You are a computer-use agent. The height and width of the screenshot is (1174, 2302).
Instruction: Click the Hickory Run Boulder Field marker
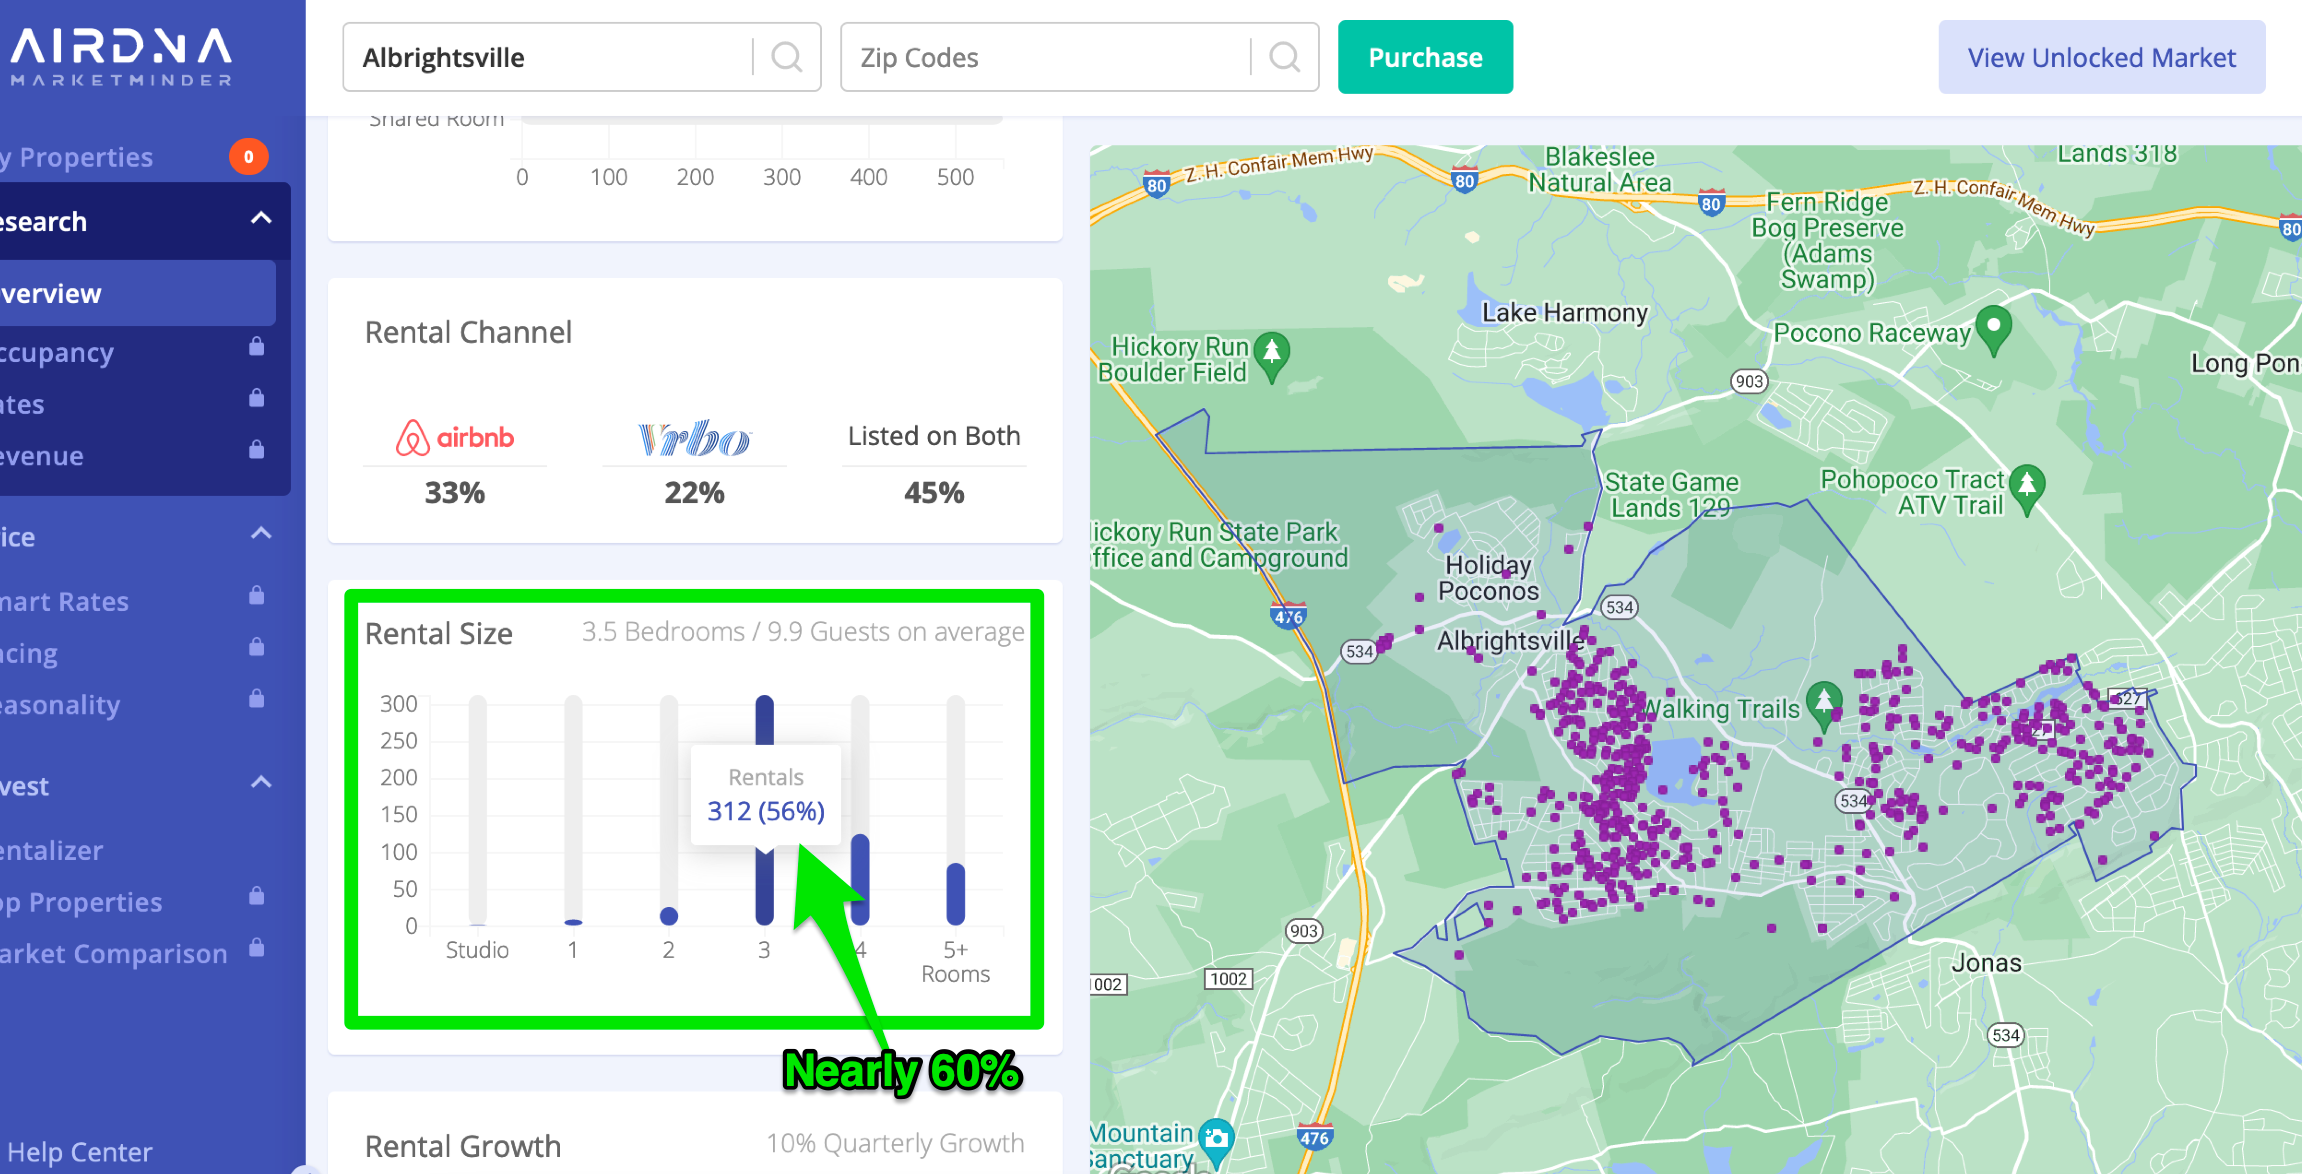tap(1272, 354)
